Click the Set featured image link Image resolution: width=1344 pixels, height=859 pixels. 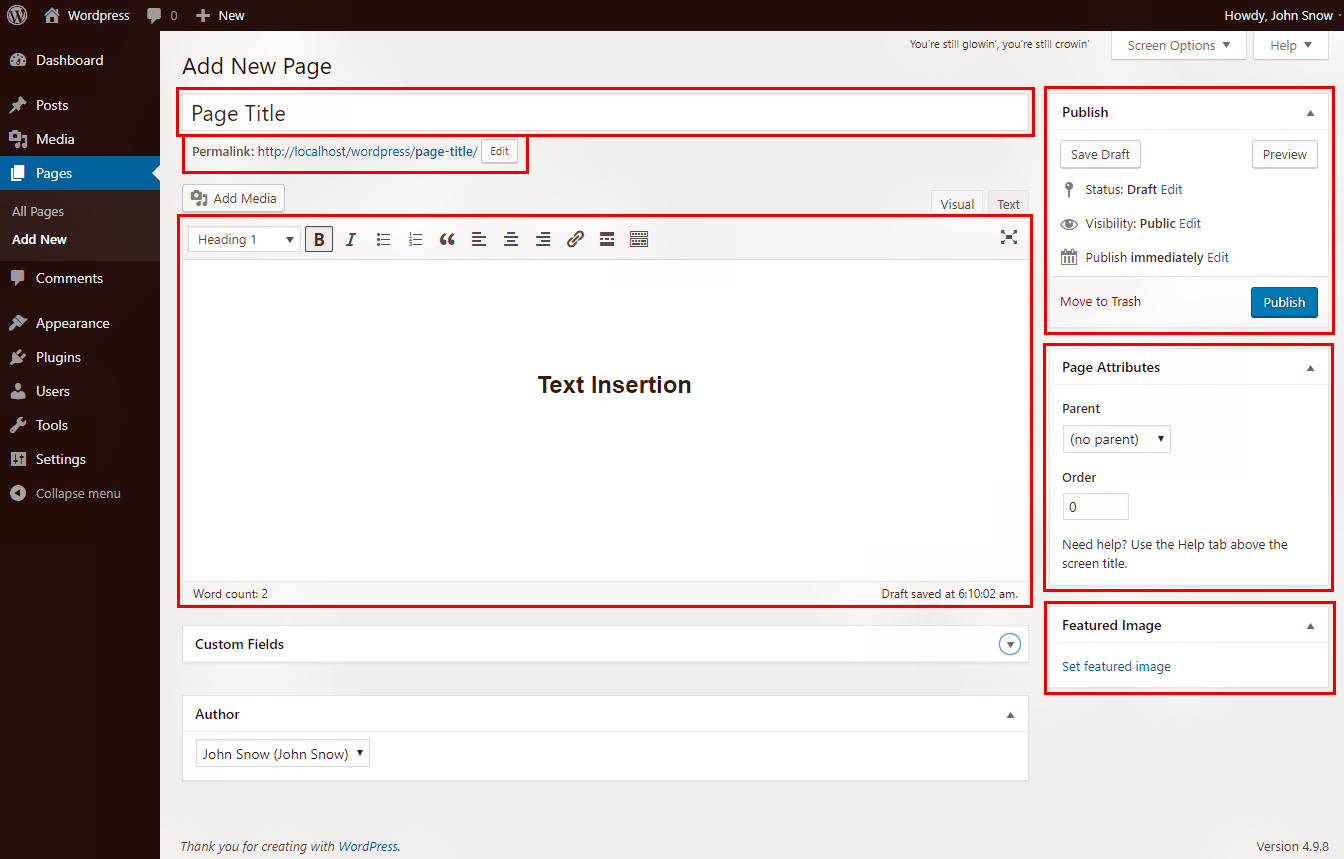(x=1116, y=666)
